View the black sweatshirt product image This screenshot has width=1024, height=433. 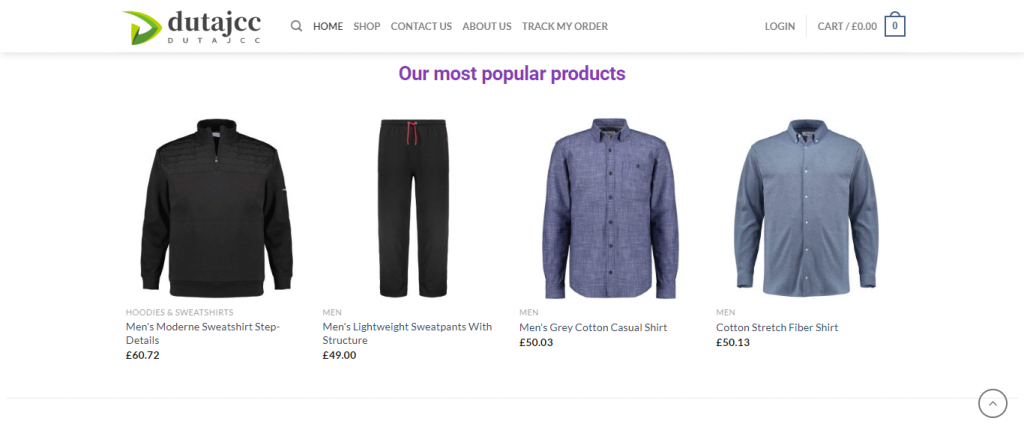click(x=217, y=207)
